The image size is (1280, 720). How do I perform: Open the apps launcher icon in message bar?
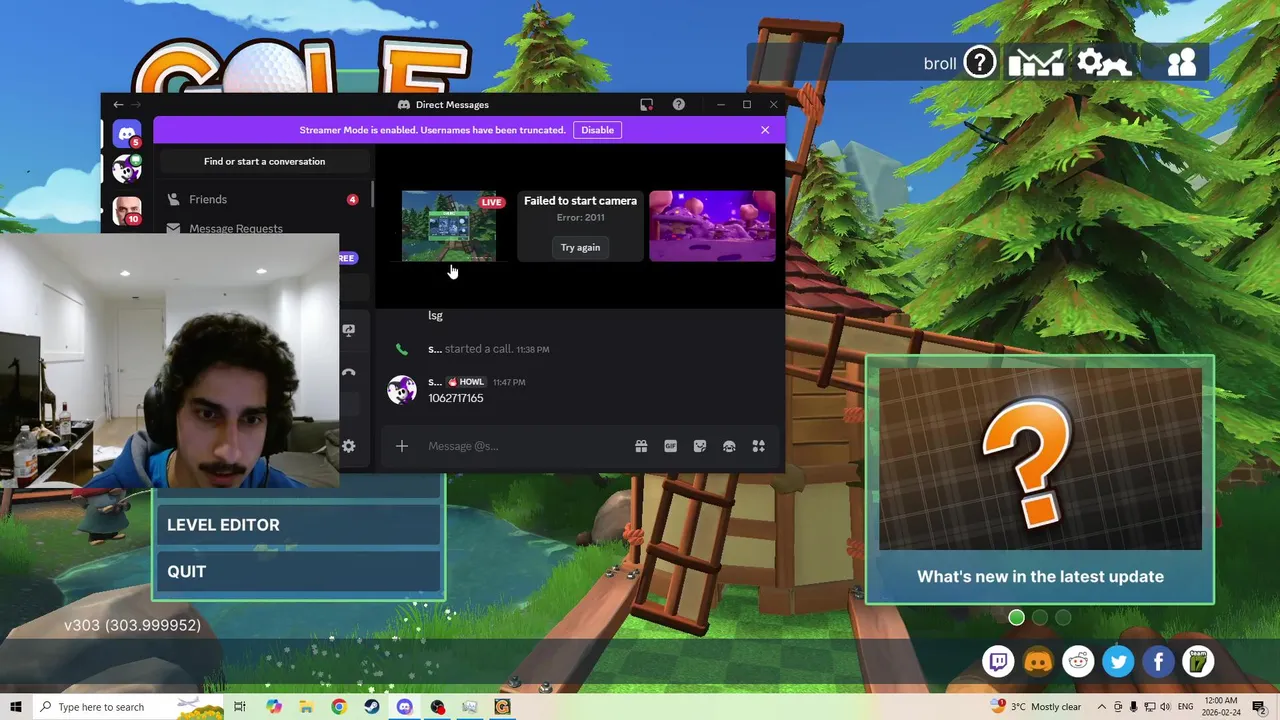(x=758, y=446)
